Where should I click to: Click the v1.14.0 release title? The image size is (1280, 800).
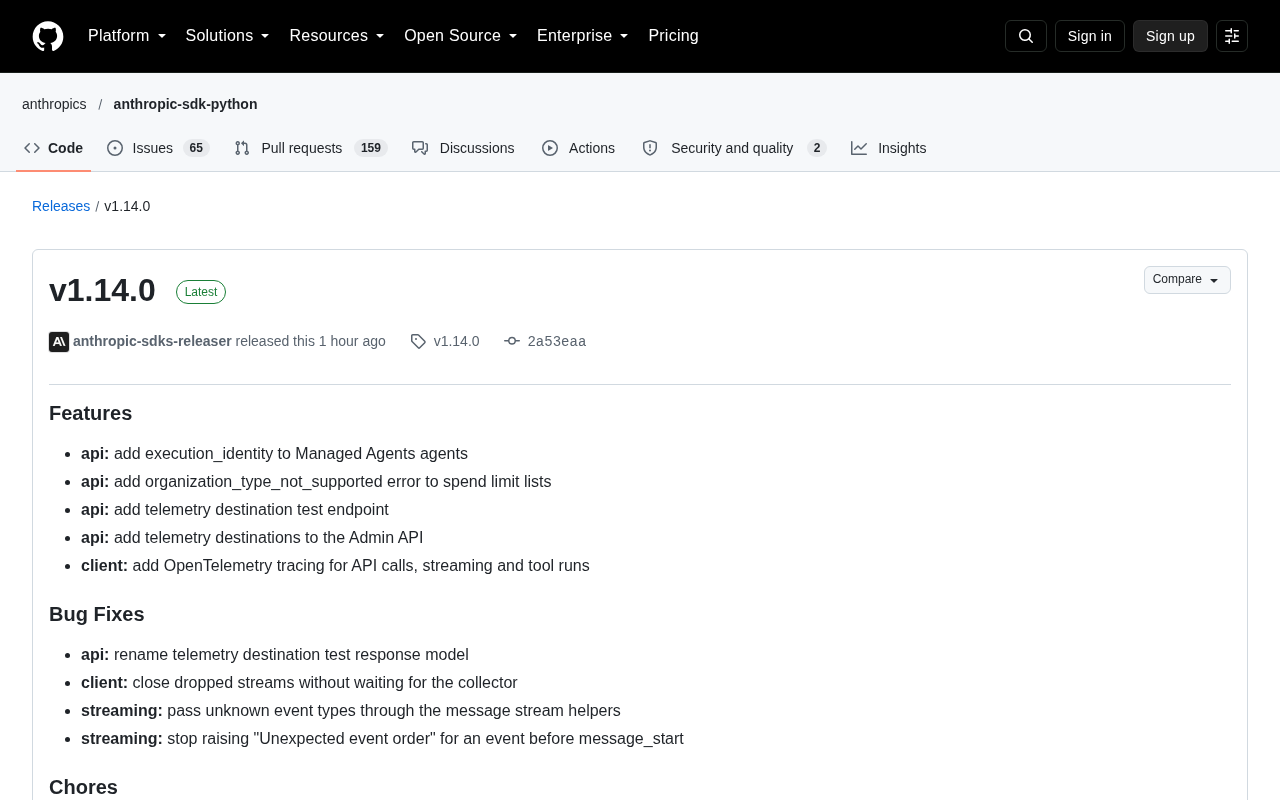click(x=102, y=290)
